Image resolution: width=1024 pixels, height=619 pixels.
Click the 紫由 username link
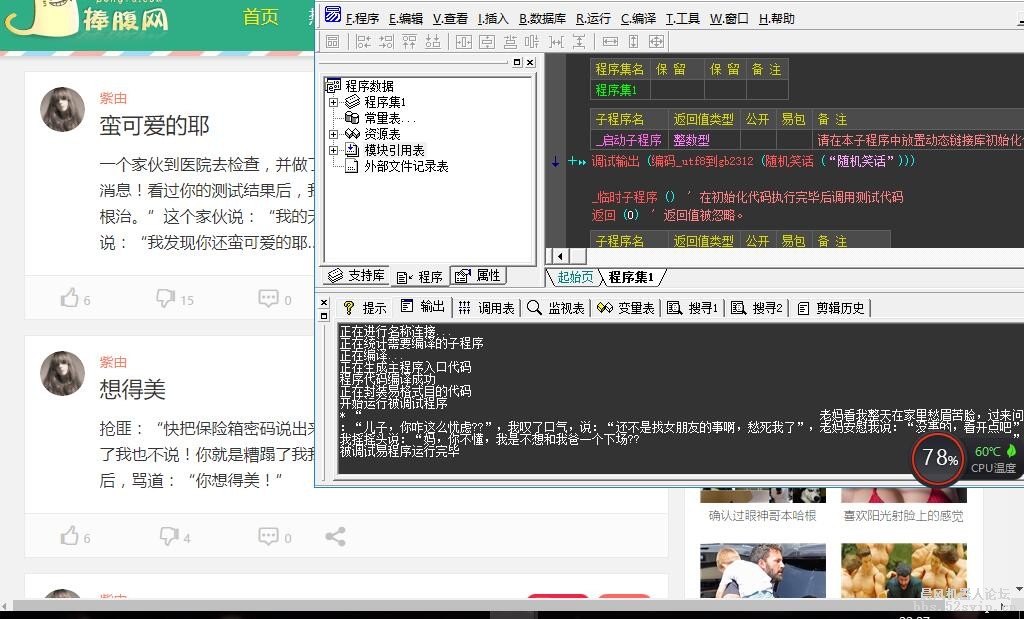113,98
